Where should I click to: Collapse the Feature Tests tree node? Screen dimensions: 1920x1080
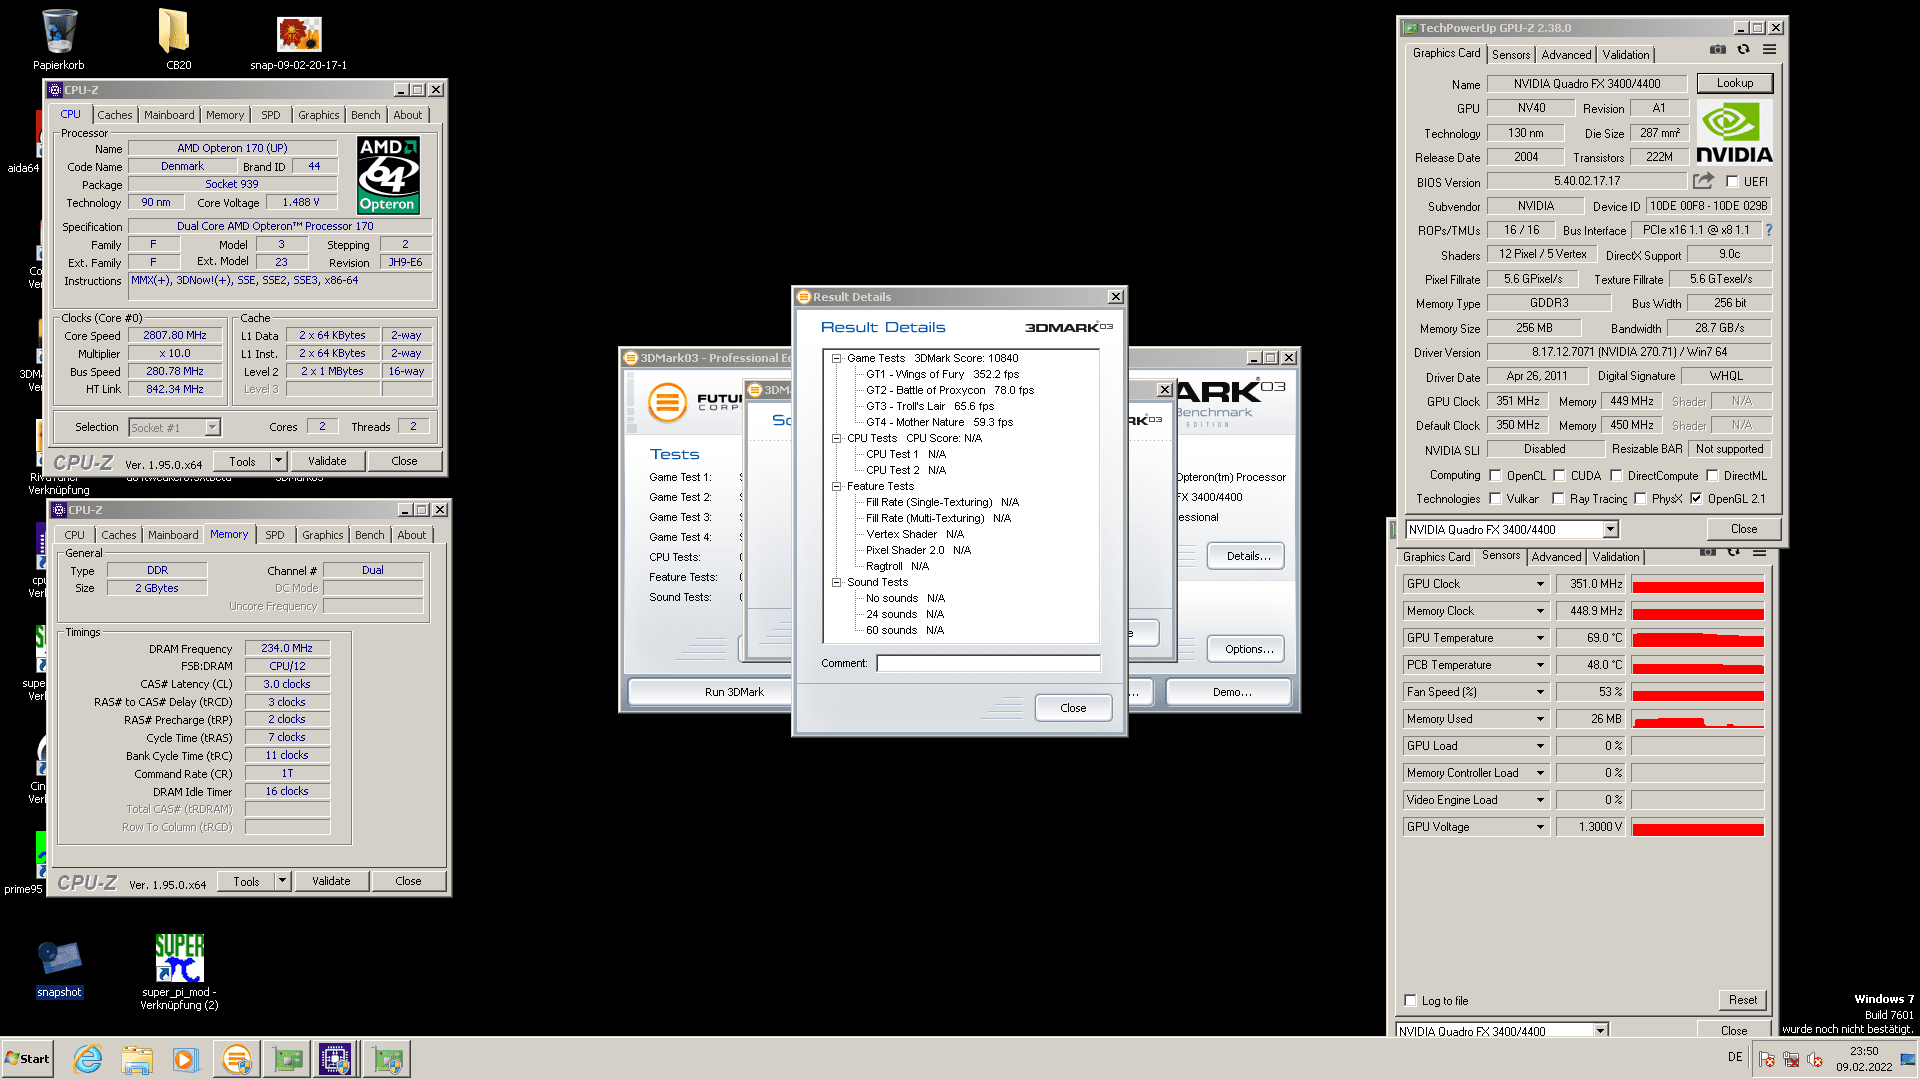836,486
